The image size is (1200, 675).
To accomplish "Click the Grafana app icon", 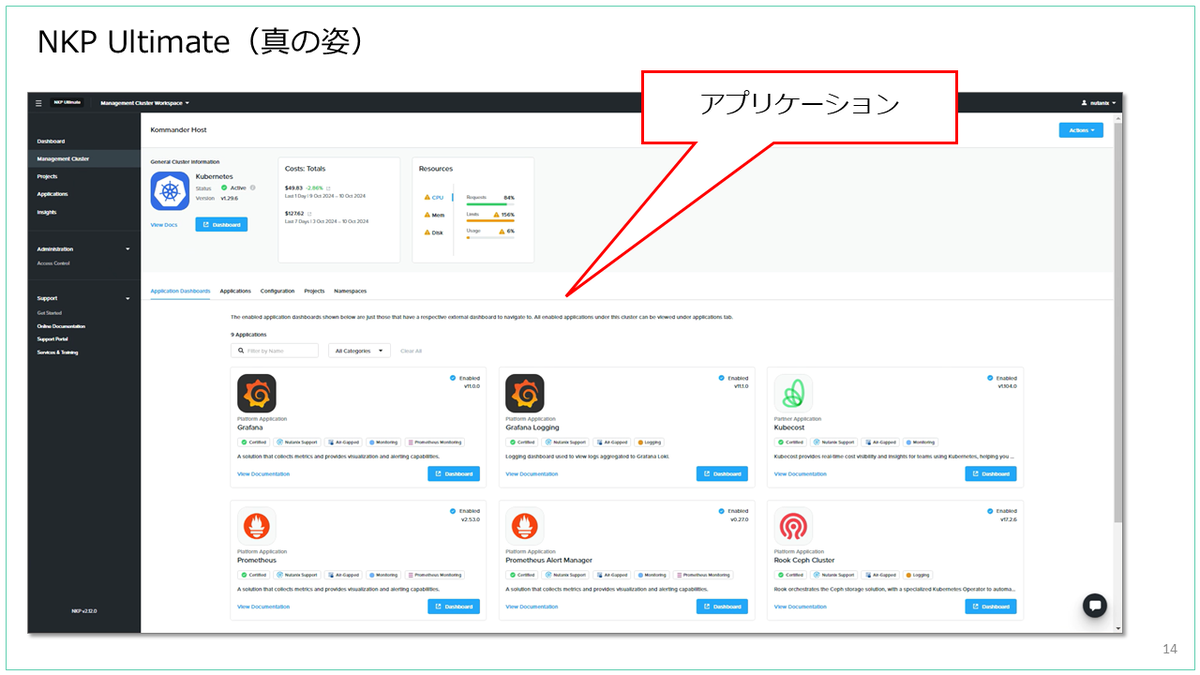I will (257, 393).
